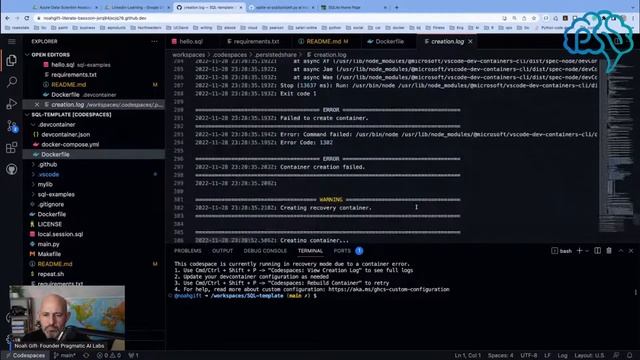The height and width of the screenshot is (360, 640).
Task: Open a new browser tab
Action: 396,7
